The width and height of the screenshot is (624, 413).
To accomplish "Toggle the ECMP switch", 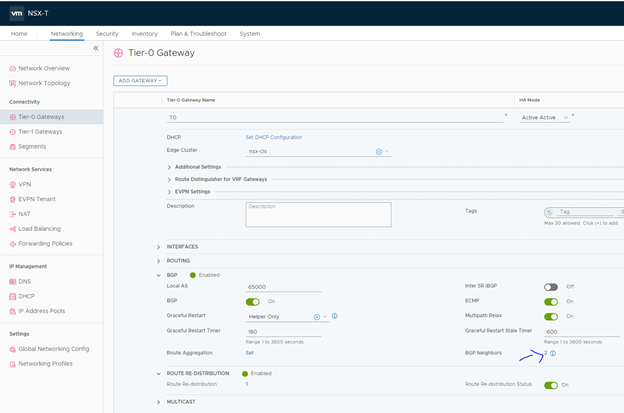I will point(551,302).
